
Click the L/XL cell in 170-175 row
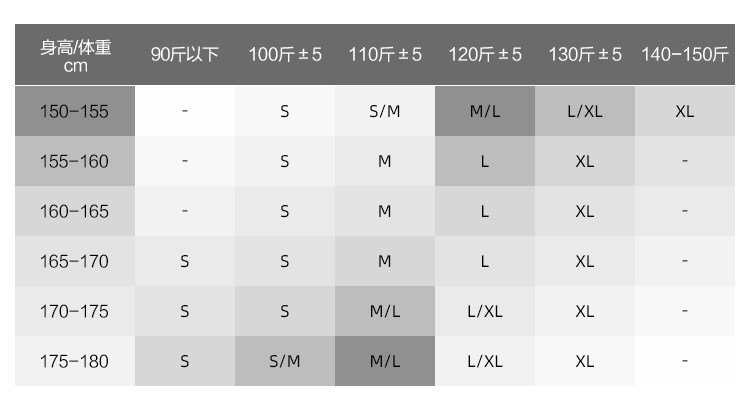coord(485,311)
